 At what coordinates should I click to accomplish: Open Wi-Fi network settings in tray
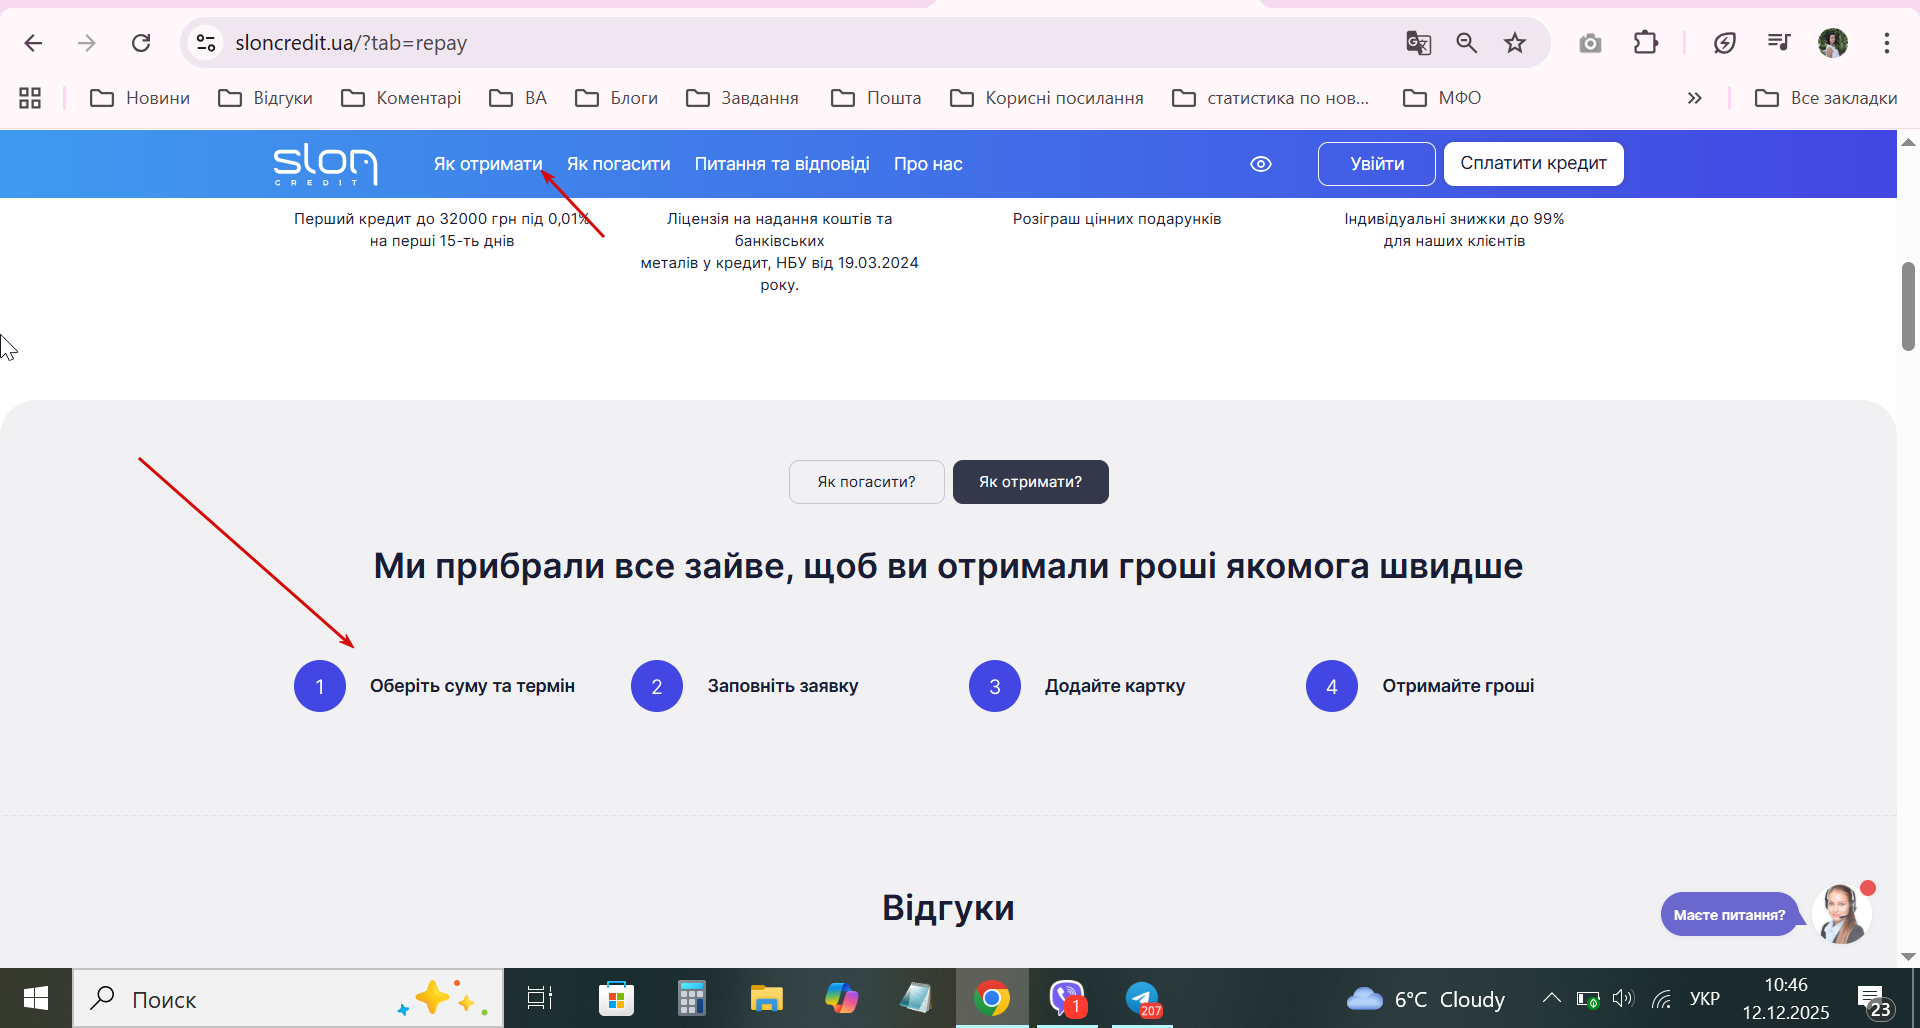click(x=1662, y=998)
